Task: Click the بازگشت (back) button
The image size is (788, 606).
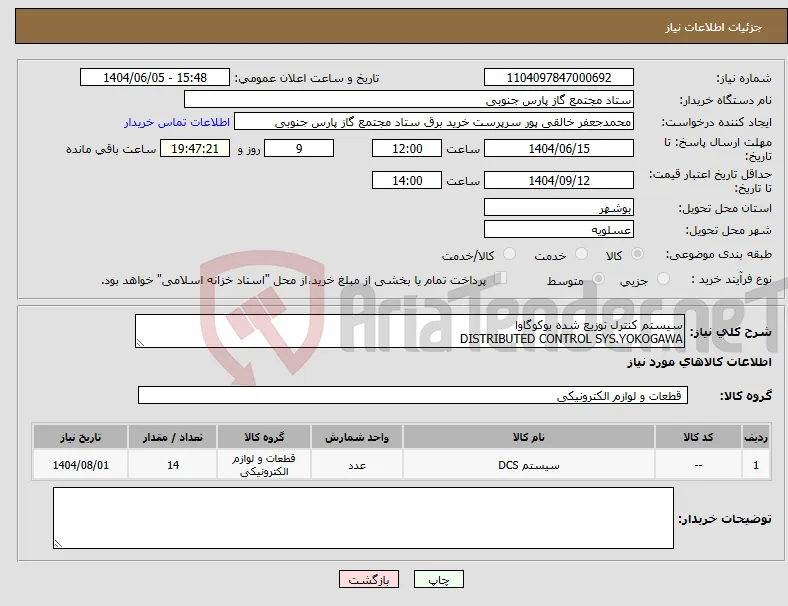Action: click(x=369, y=579)
